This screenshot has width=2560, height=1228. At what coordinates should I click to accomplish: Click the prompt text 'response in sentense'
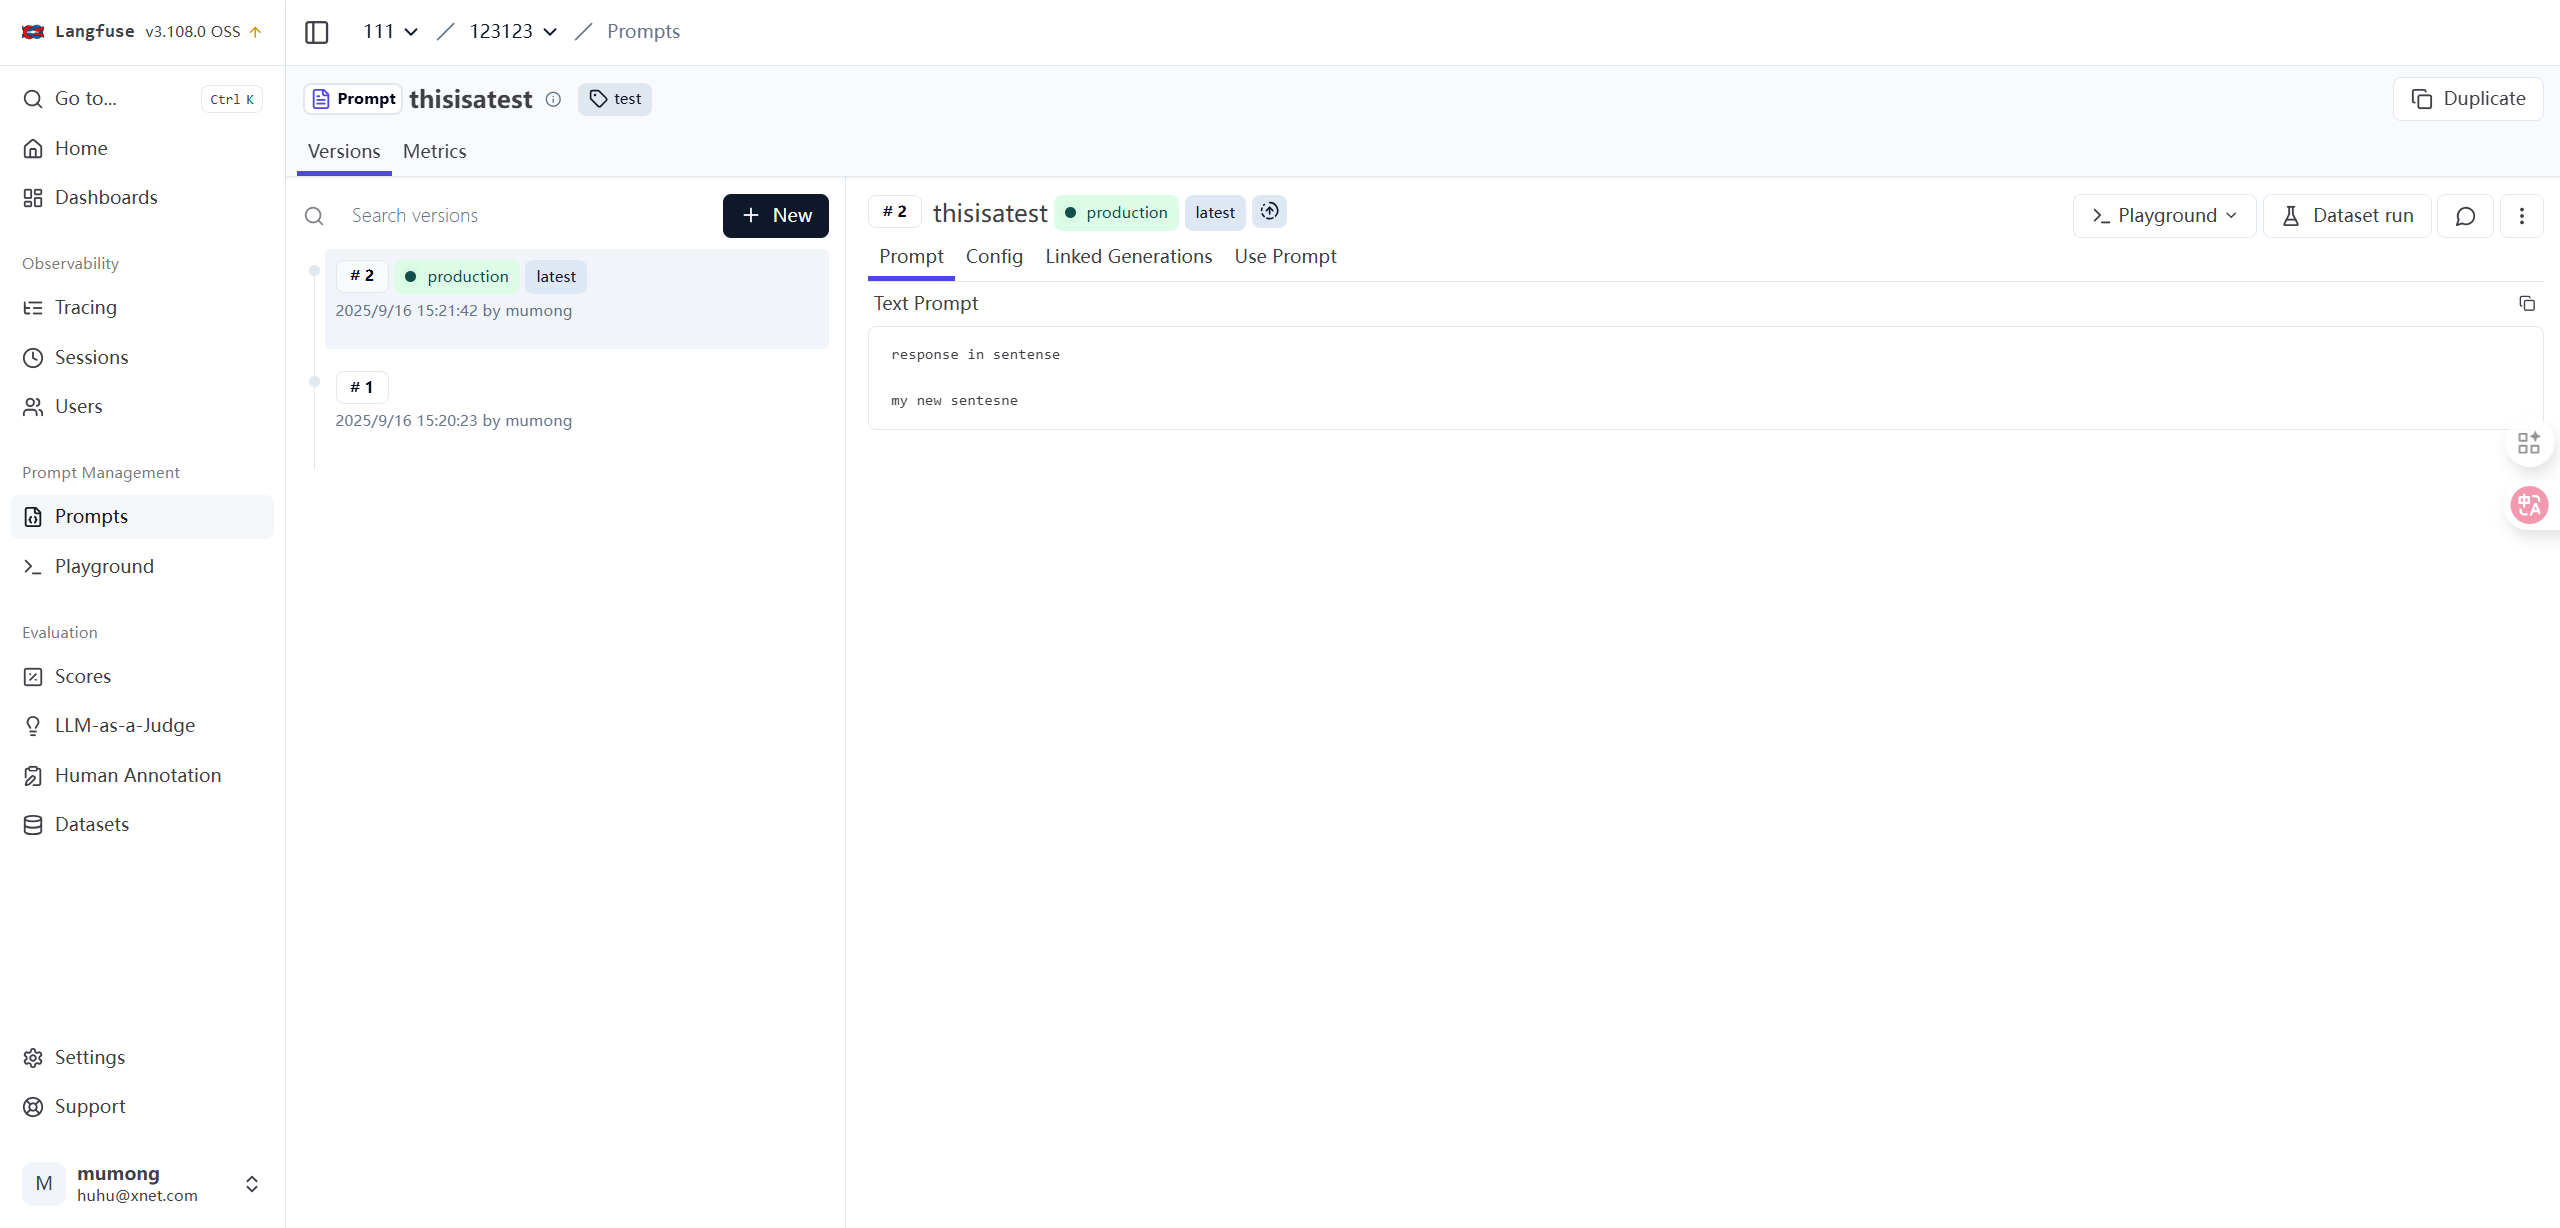tap(975, 355)
